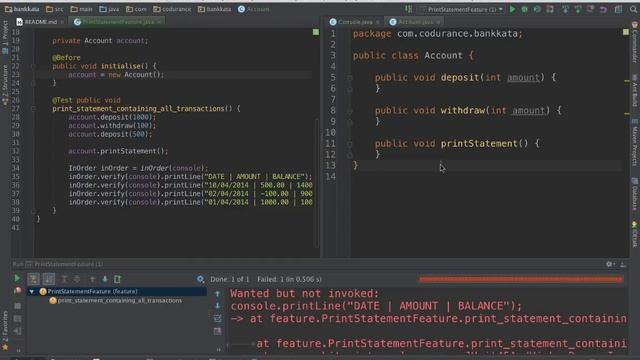
Task: Close the Account.java tab
Action: coord(438,22)
